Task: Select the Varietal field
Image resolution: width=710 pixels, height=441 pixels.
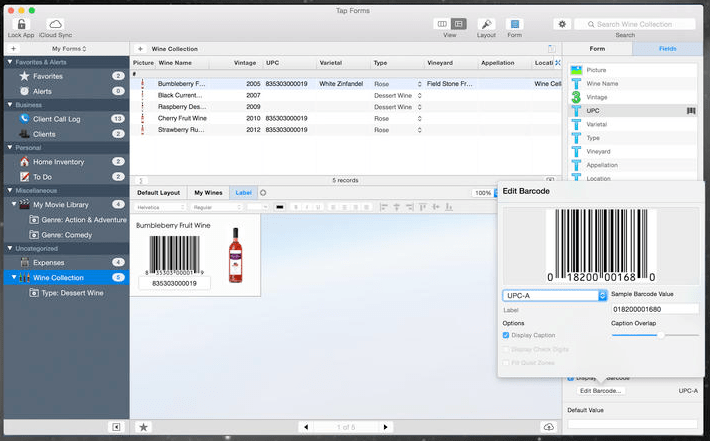Action: pos(633,124)
